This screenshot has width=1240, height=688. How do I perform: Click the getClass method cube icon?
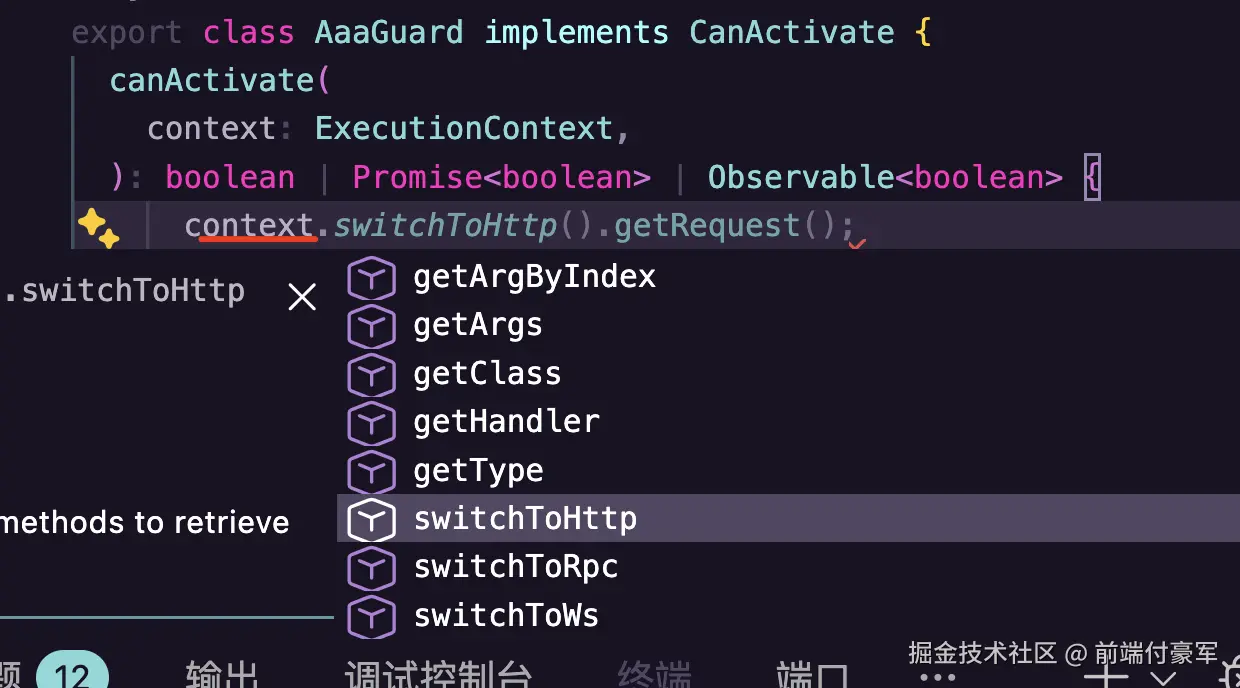coord(371,374)
